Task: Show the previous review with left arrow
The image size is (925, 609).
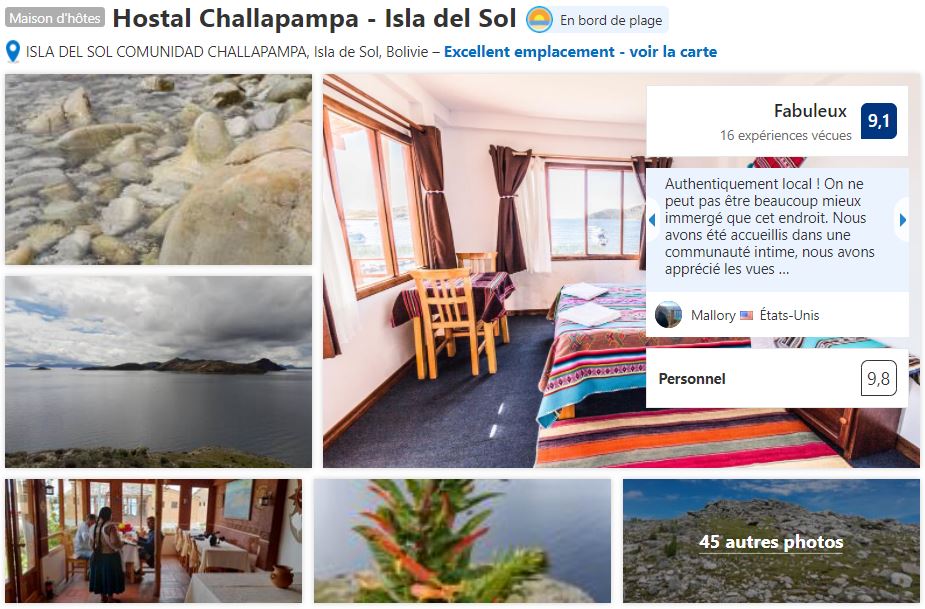Action: pos(652,220)
